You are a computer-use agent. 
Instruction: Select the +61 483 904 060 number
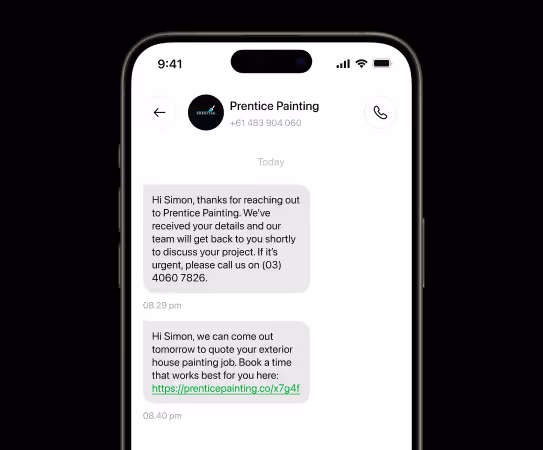click(x=265, y=123)
